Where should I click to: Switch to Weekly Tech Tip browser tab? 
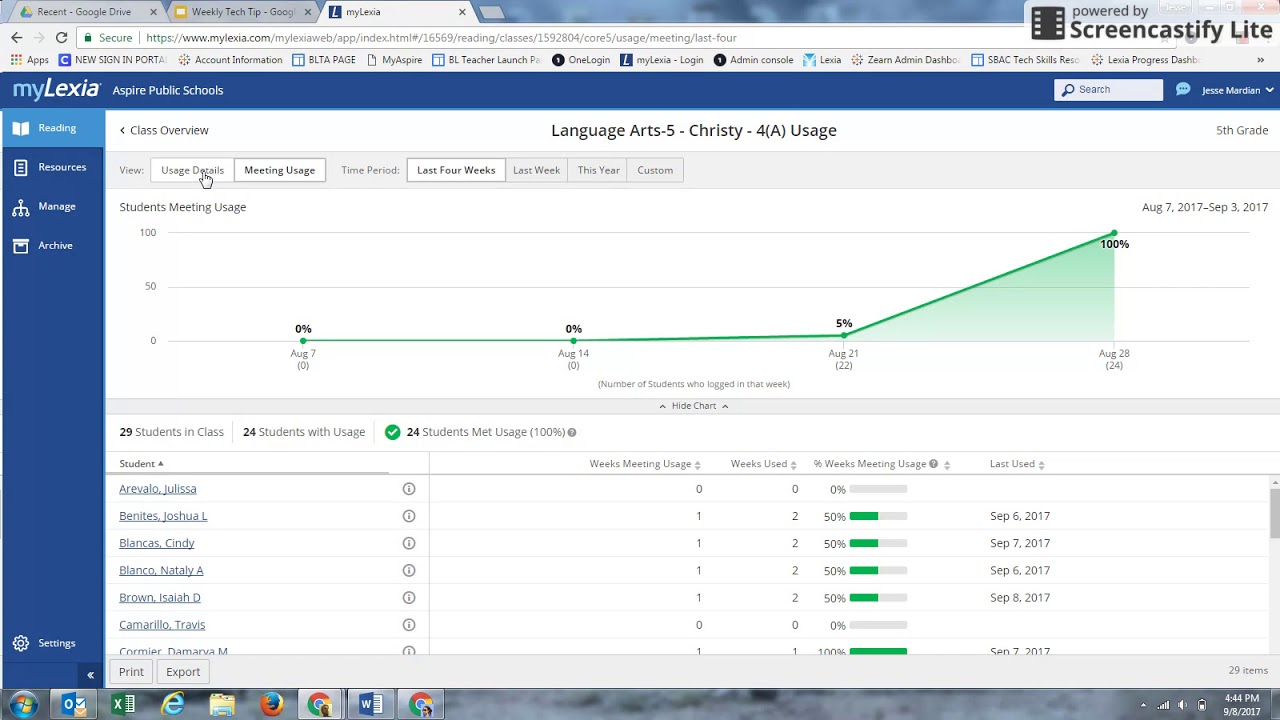[243, 12]
